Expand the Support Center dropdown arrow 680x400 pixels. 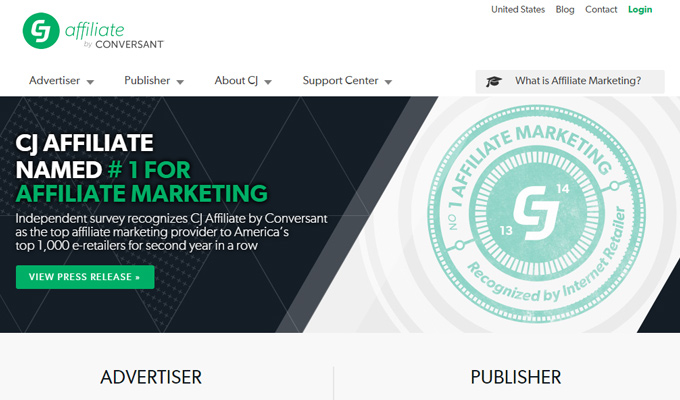click(388, 82)
